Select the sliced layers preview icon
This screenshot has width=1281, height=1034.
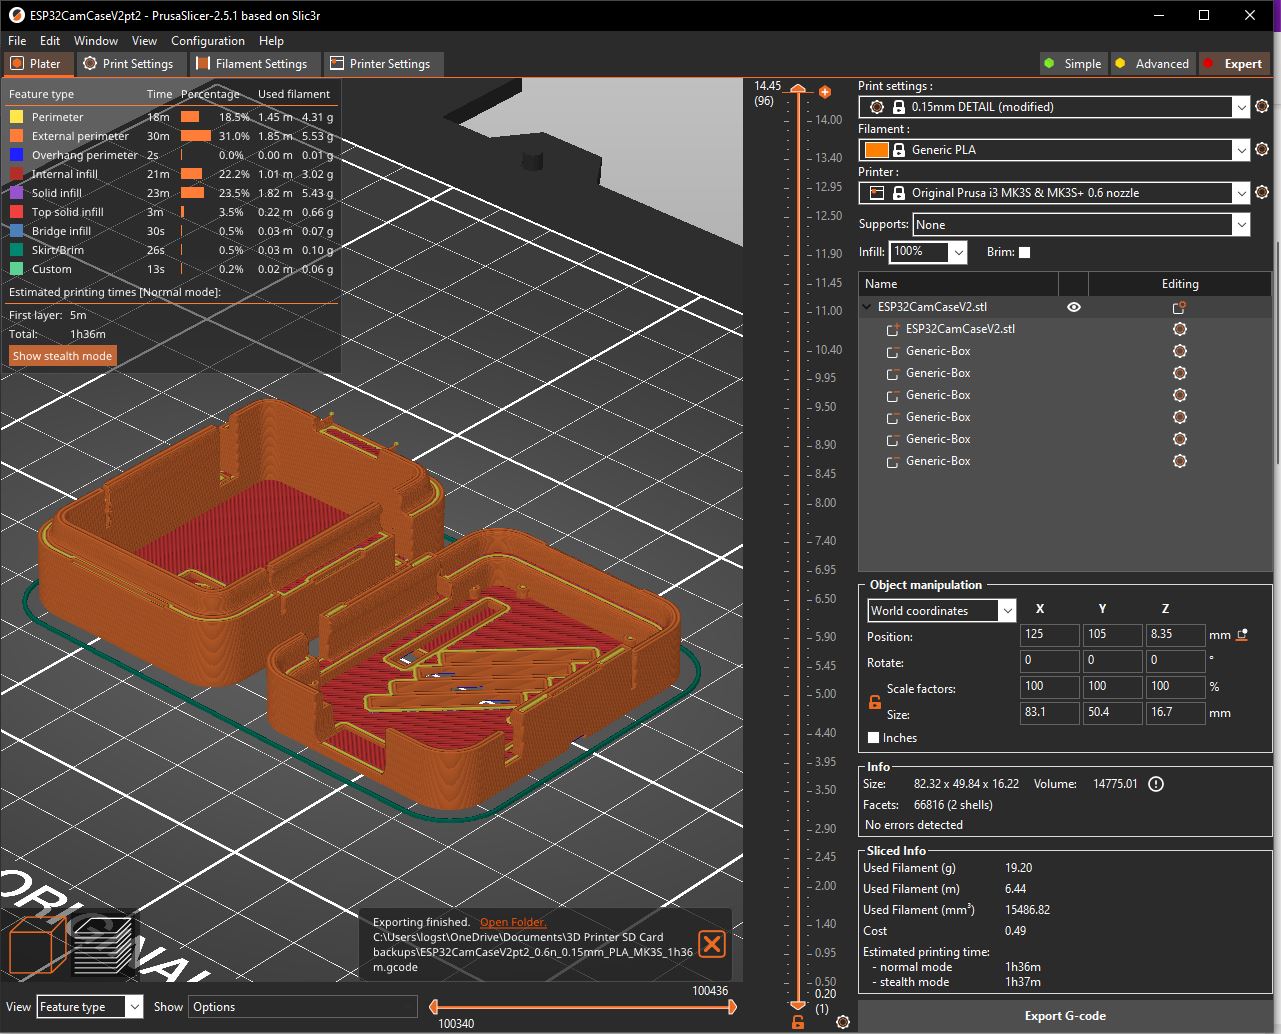click(x=104, y=945)
